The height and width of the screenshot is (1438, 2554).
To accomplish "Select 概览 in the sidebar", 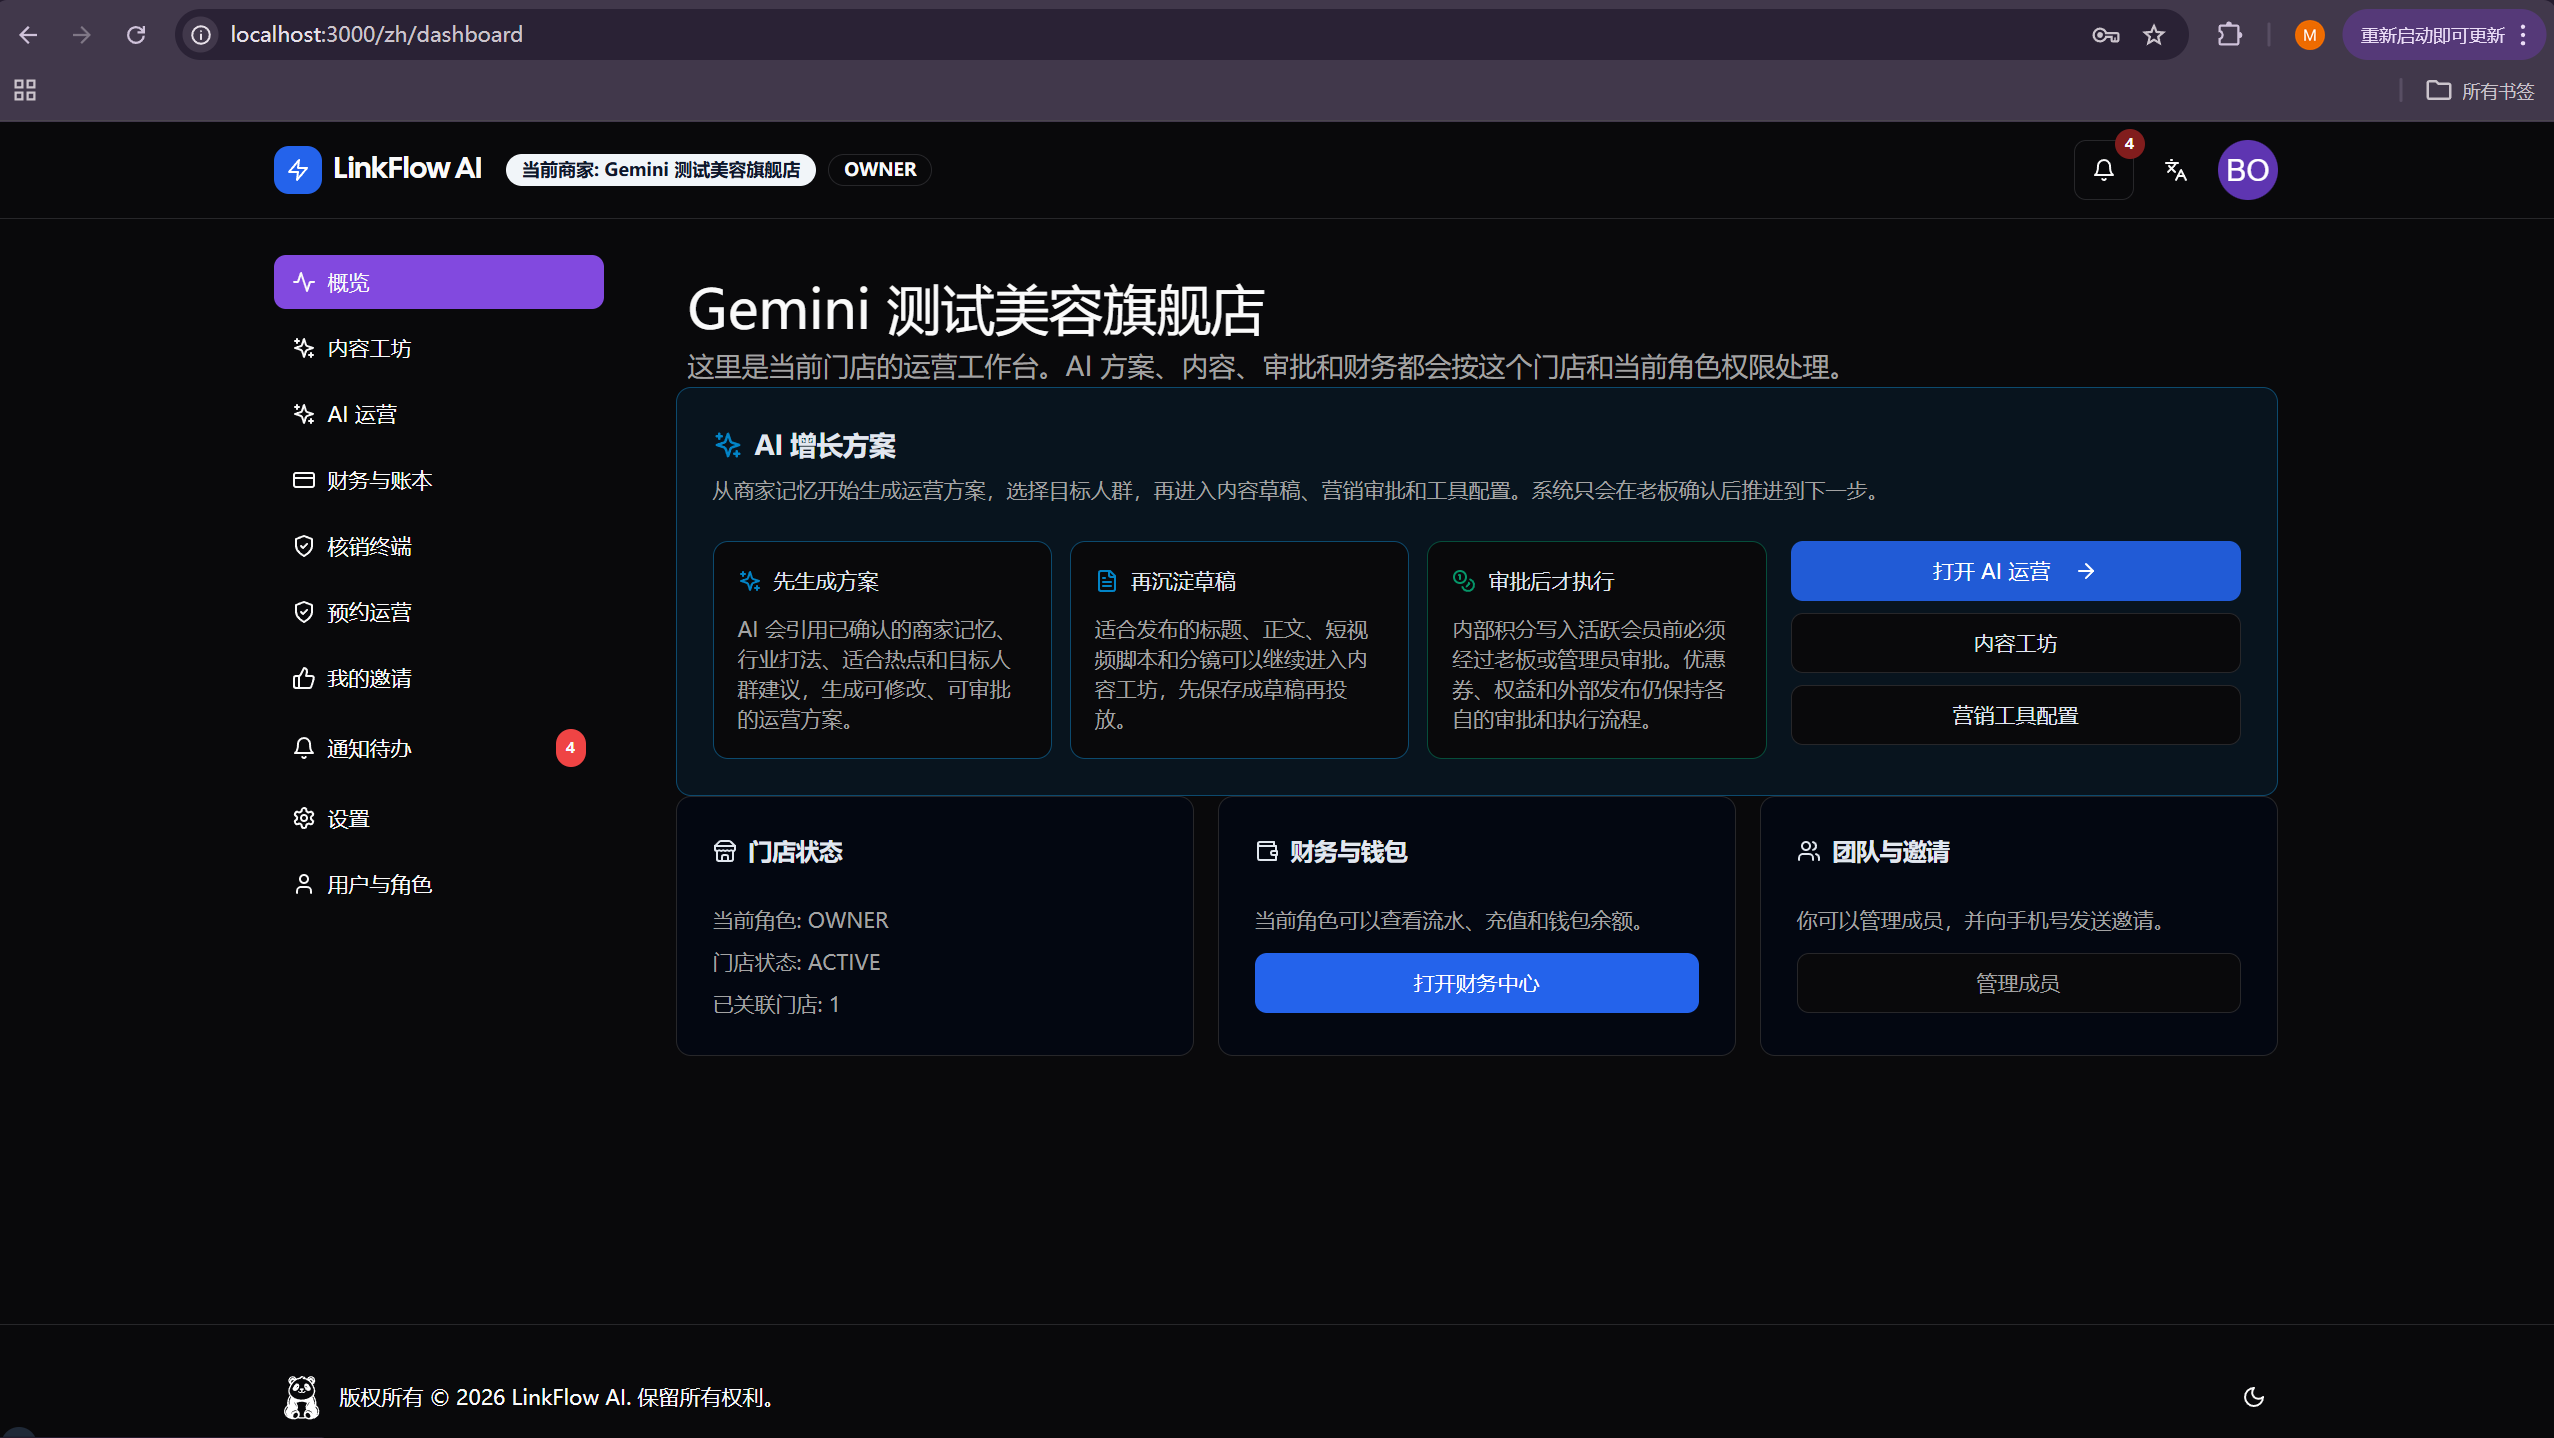I will 439,282.
